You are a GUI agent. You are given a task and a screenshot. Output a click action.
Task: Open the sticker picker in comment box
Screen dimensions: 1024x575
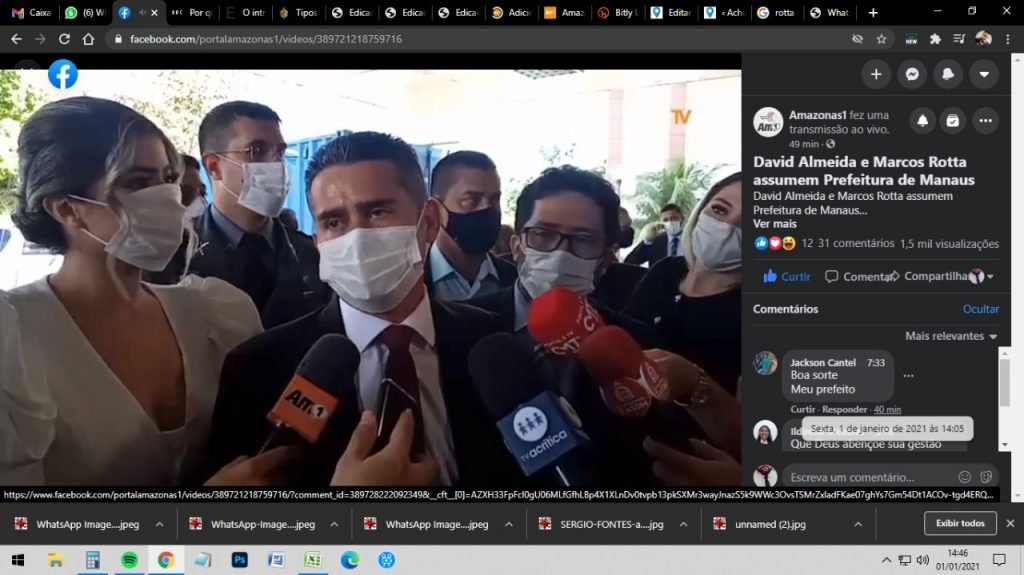(x=986, y=477)
